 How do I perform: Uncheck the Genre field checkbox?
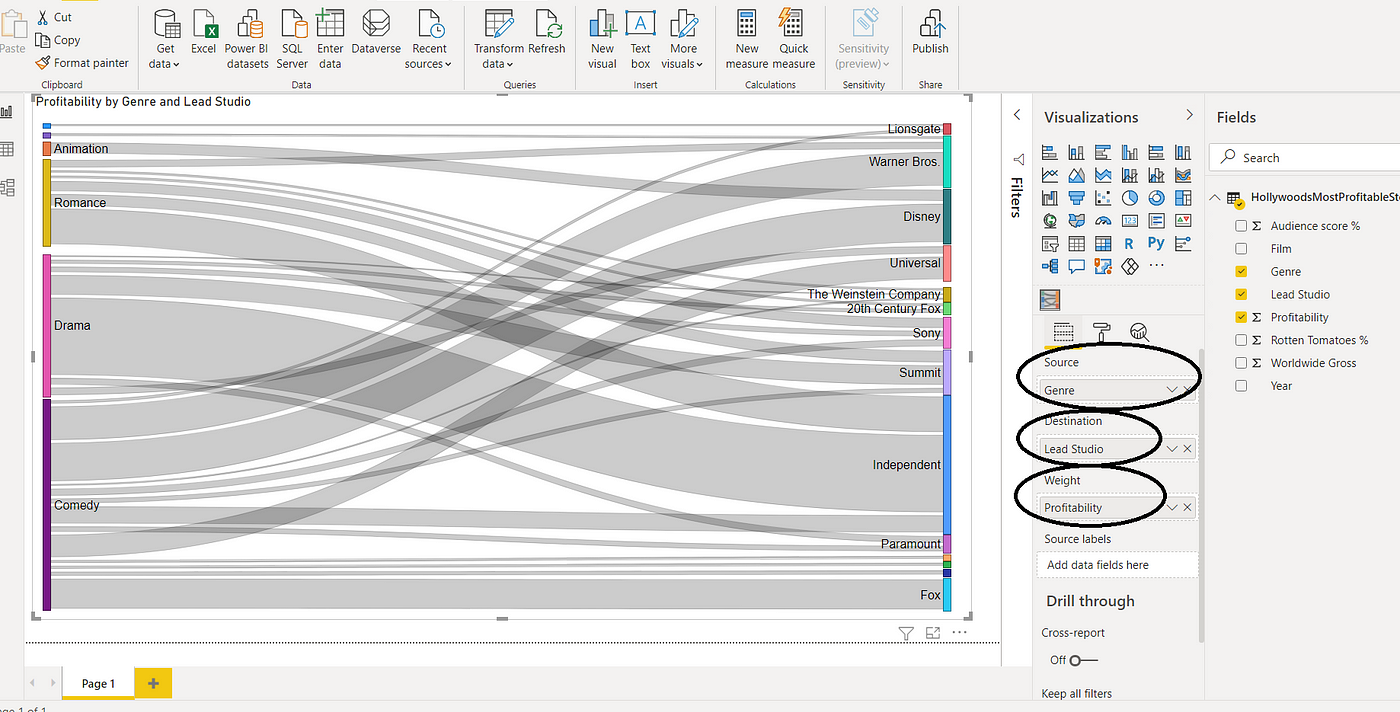coord(1241,272)
